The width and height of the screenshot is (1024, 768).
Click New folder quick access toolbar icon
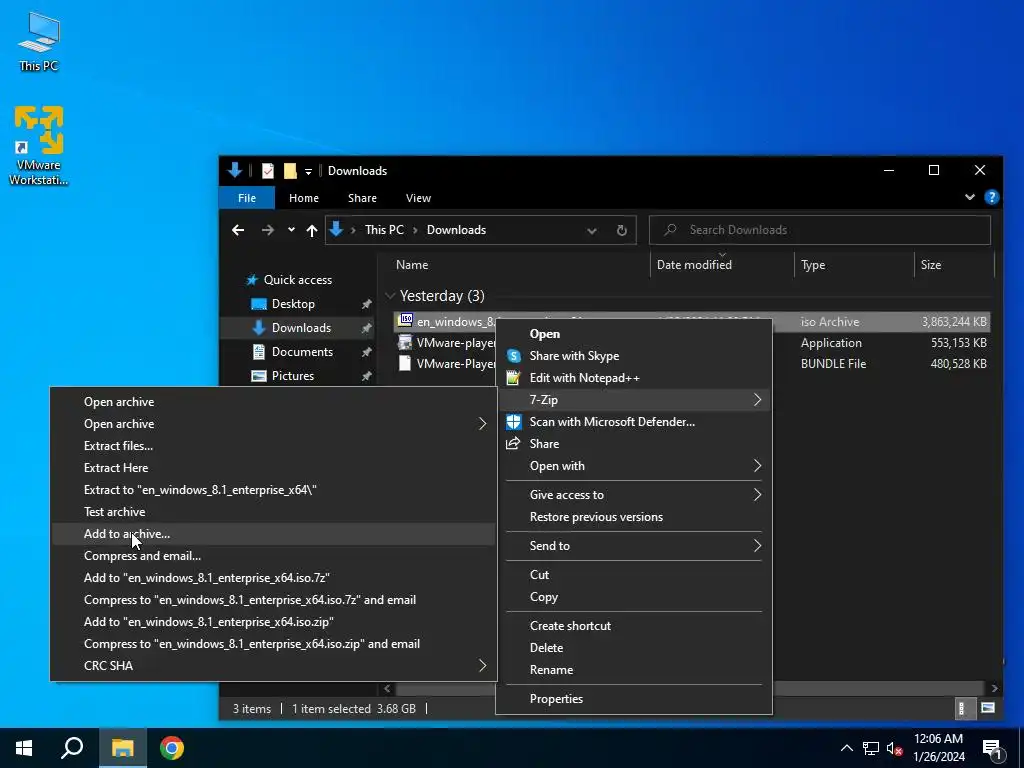pos(290,171)
